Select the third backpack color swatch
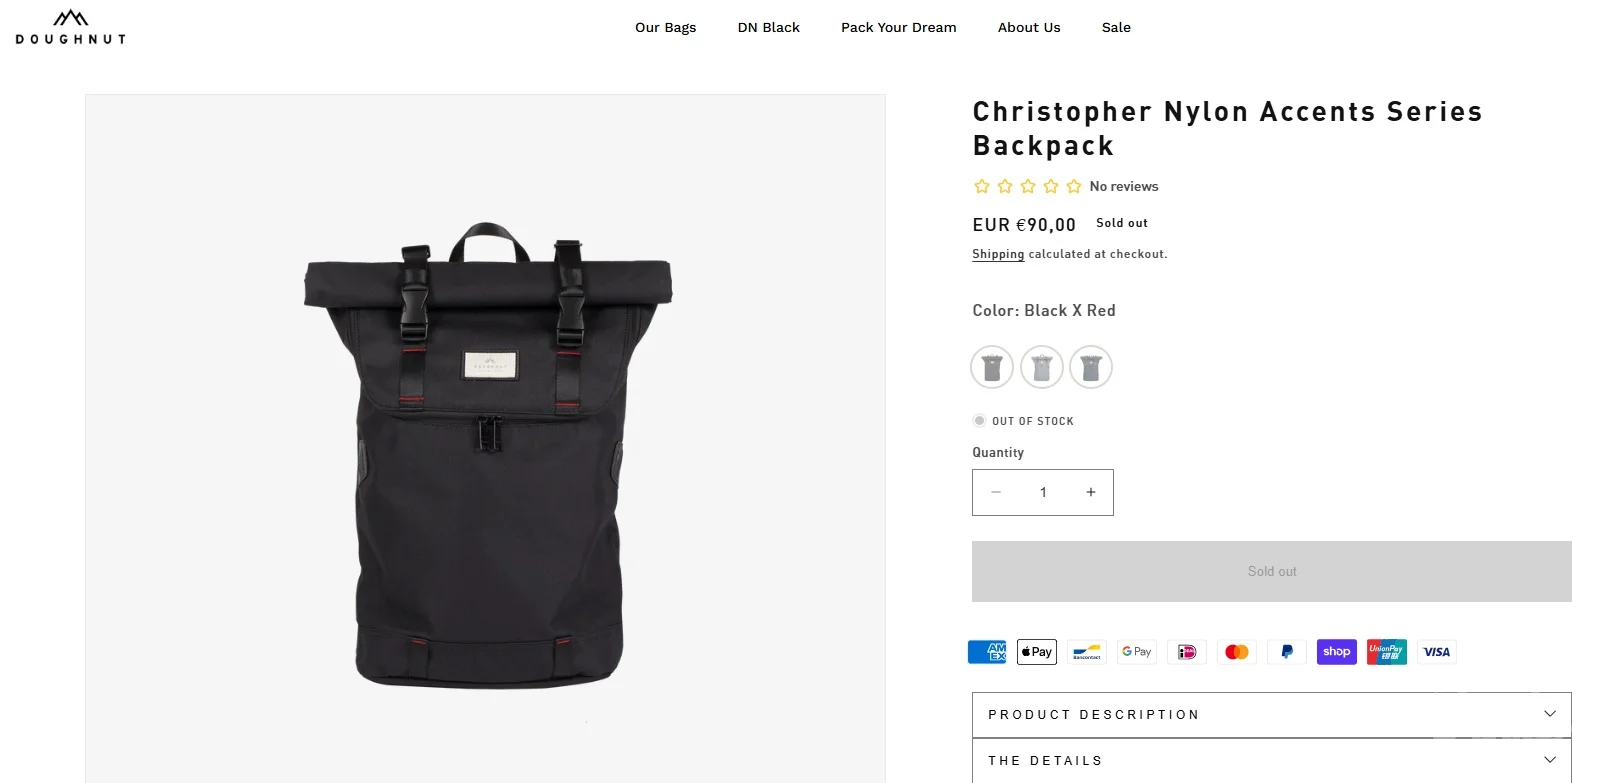The image size is (1612, 783). tap(1091, 367)
